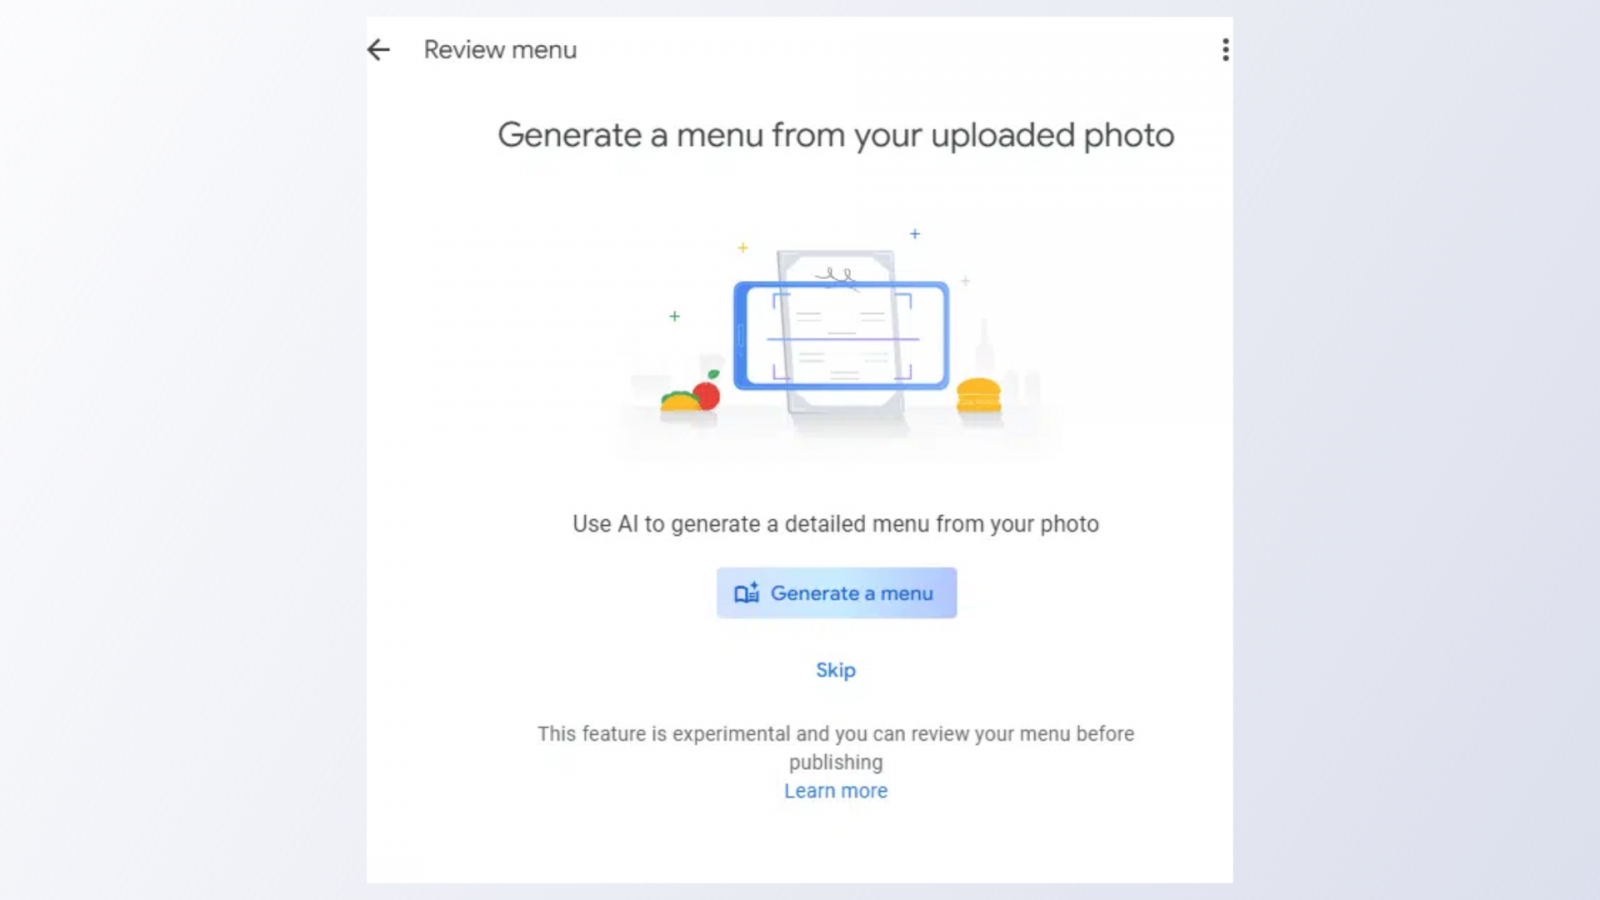The height and width of the screenshot is (900, 1600).
Task: Click the yellow burger illustration
Action: pyautogui.click(x=978, y=396)
